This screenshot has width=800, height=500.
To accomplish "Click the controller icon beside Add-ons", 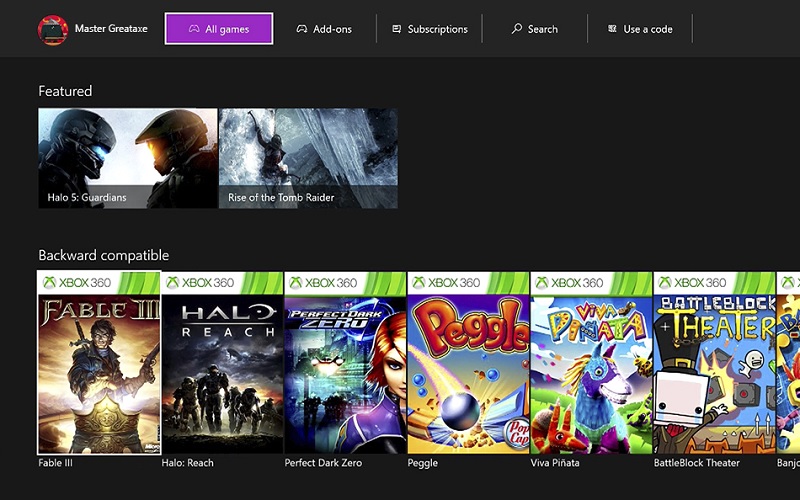I will tap(302, 29).
